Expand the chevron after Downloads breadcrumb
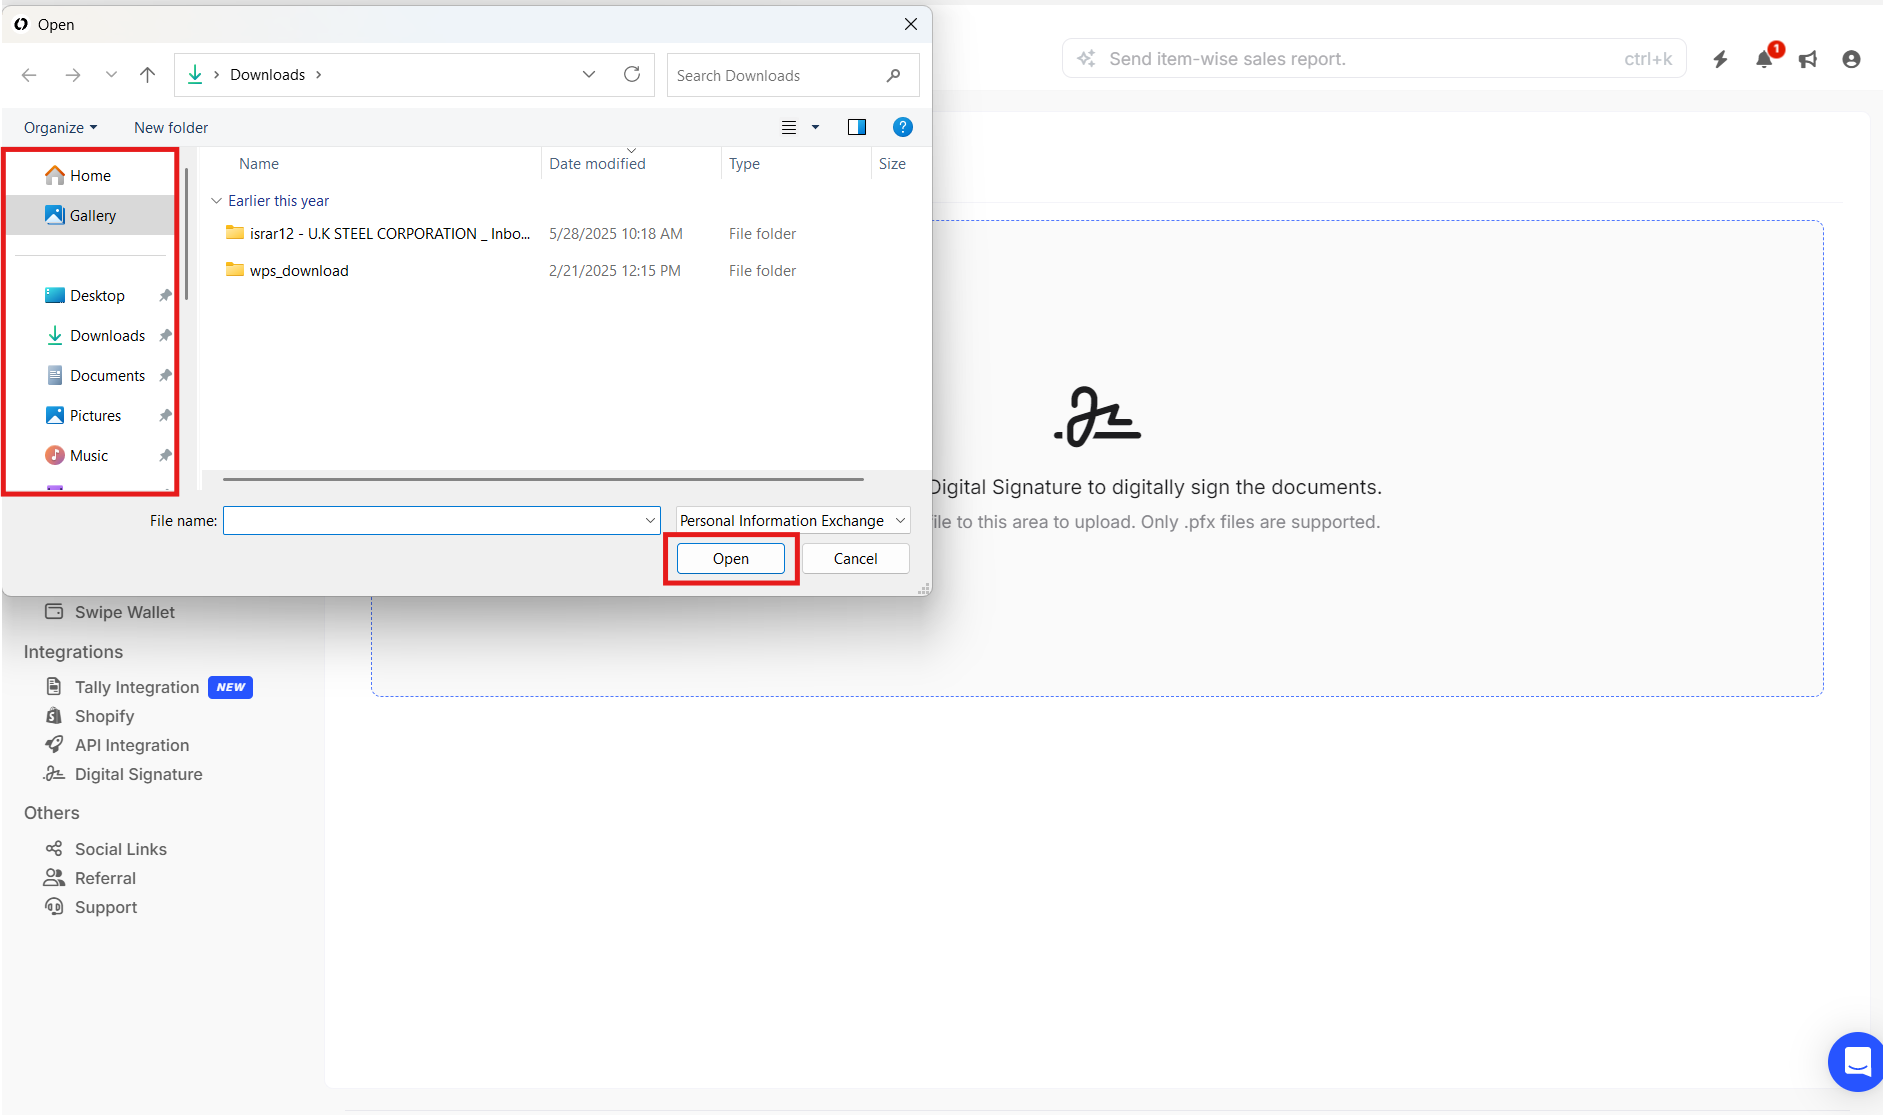The height and width of the screenshot is (1115, 1883). click(x=319, y=75)
